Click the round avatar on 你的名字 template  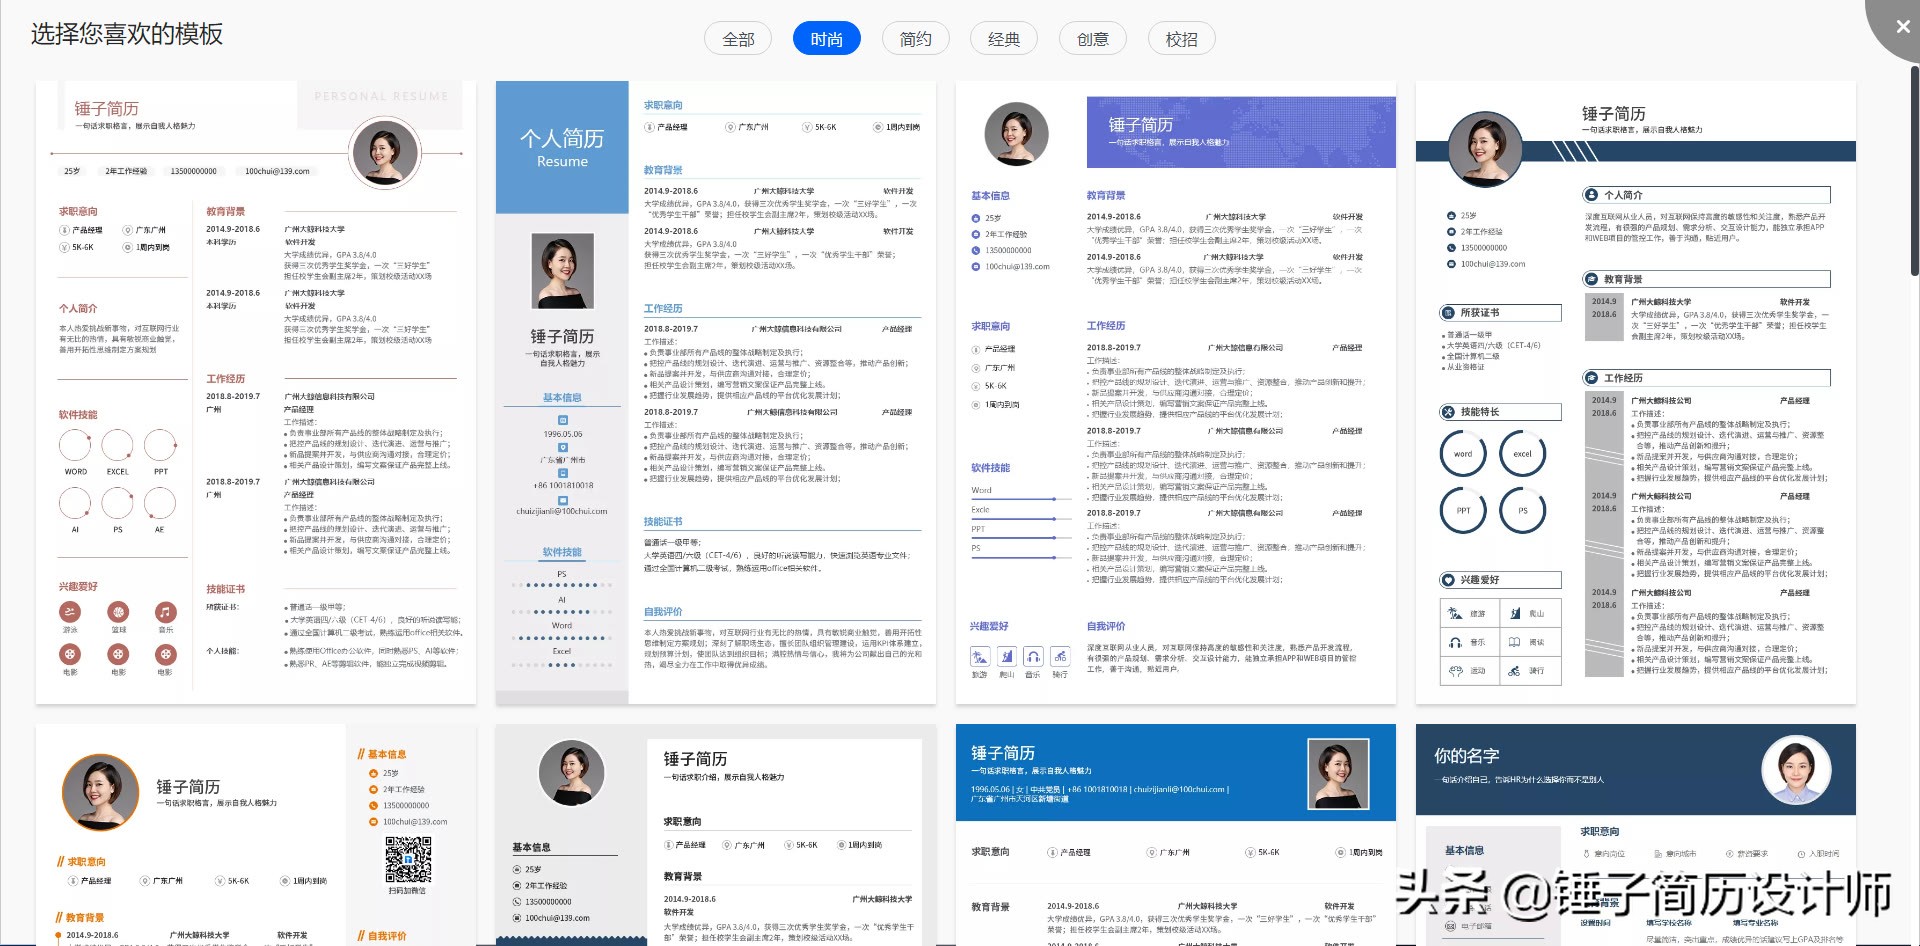click(x=1796, y=771)
